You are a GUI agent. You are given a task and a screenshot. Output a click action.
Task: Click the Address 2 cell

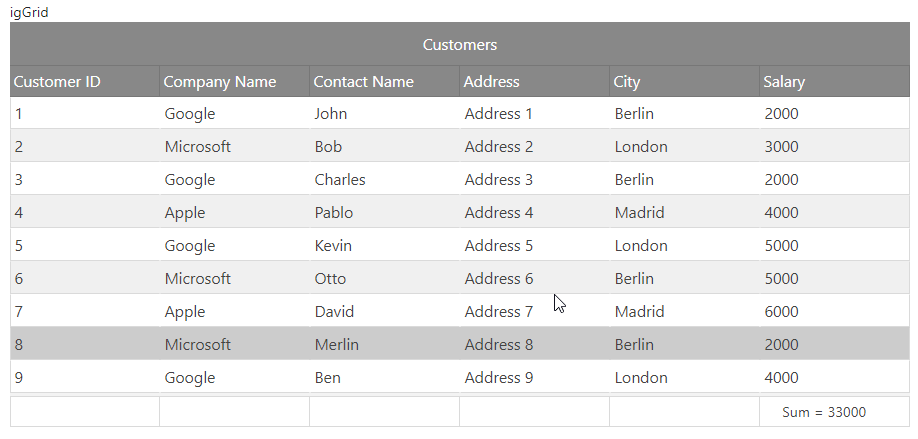499,147
